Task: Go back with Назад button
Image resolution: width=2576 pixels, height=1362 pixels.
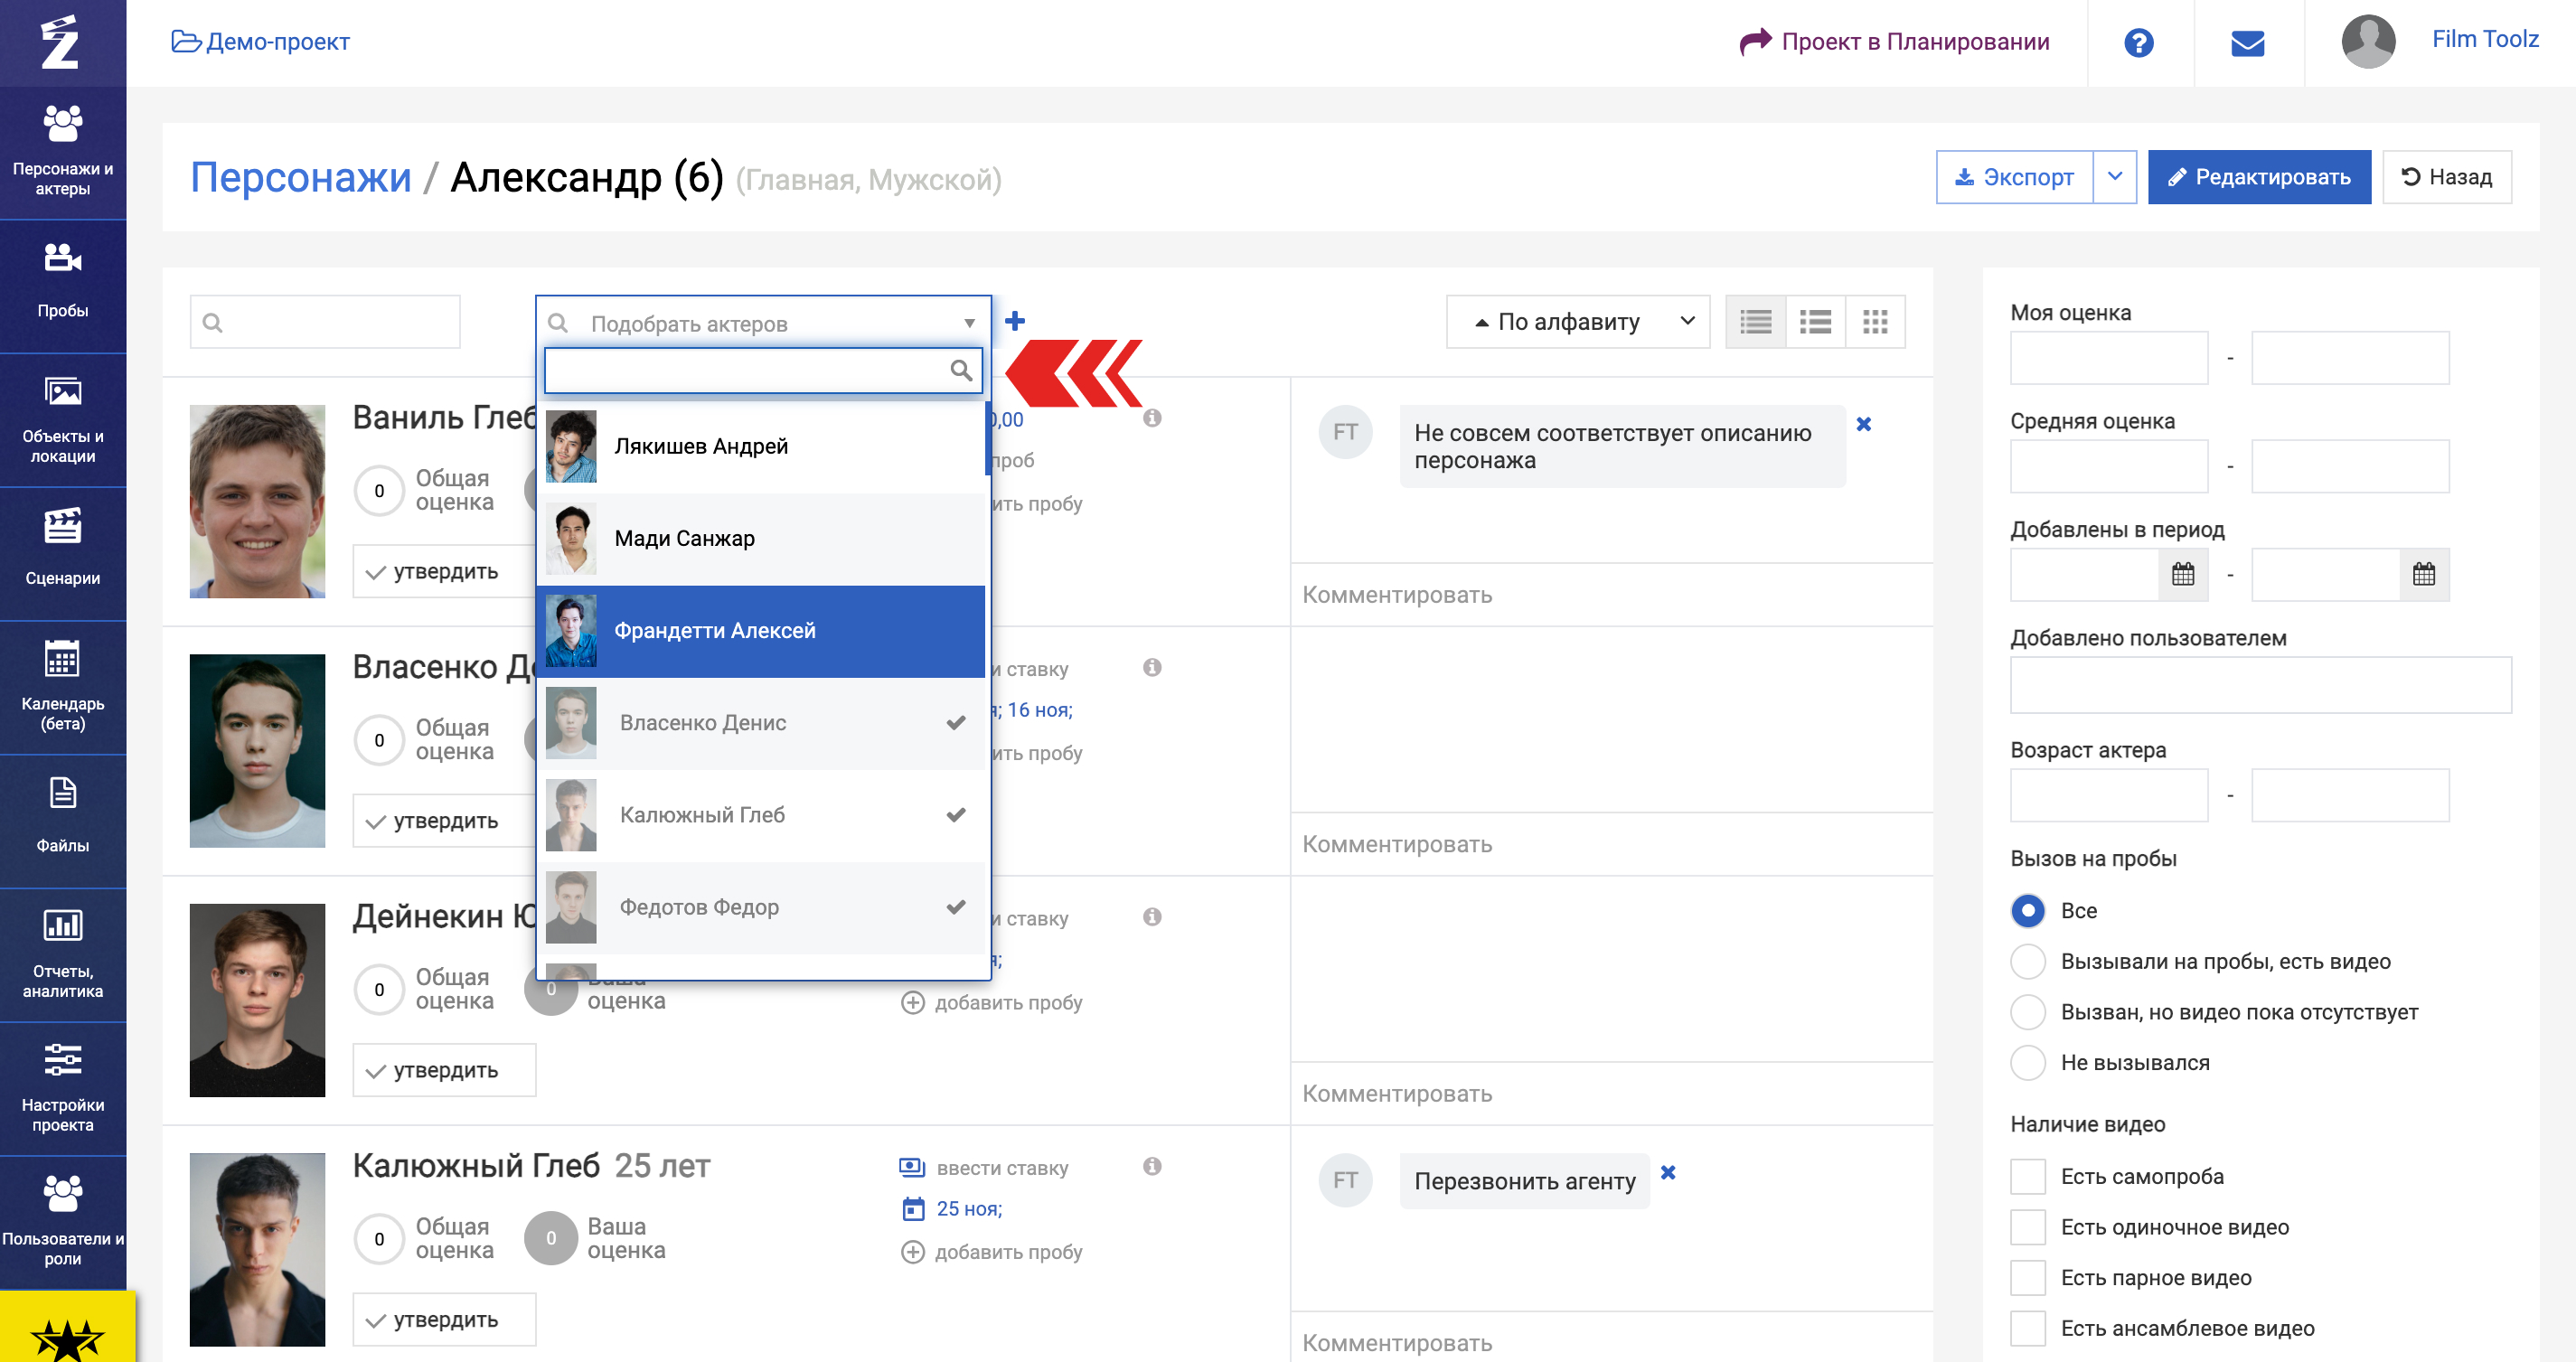Action: point(2446,177)
